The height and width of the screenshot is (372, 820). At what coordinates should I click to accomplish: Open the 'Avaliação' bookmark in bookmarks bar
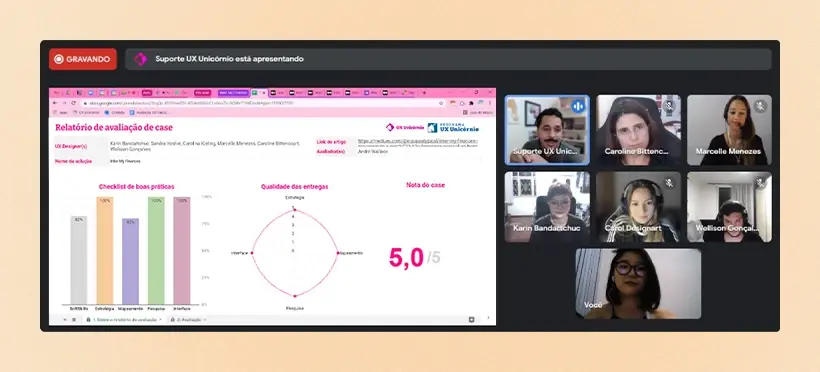[149, 112]
